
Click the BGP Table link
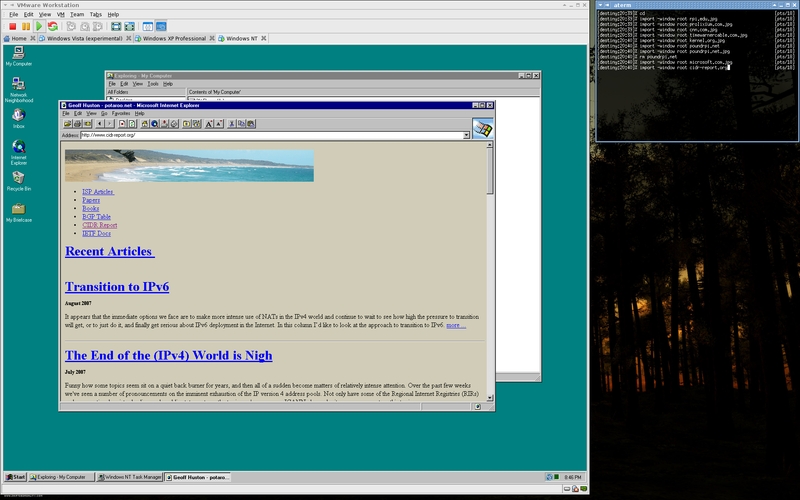(x=96, y=217)
